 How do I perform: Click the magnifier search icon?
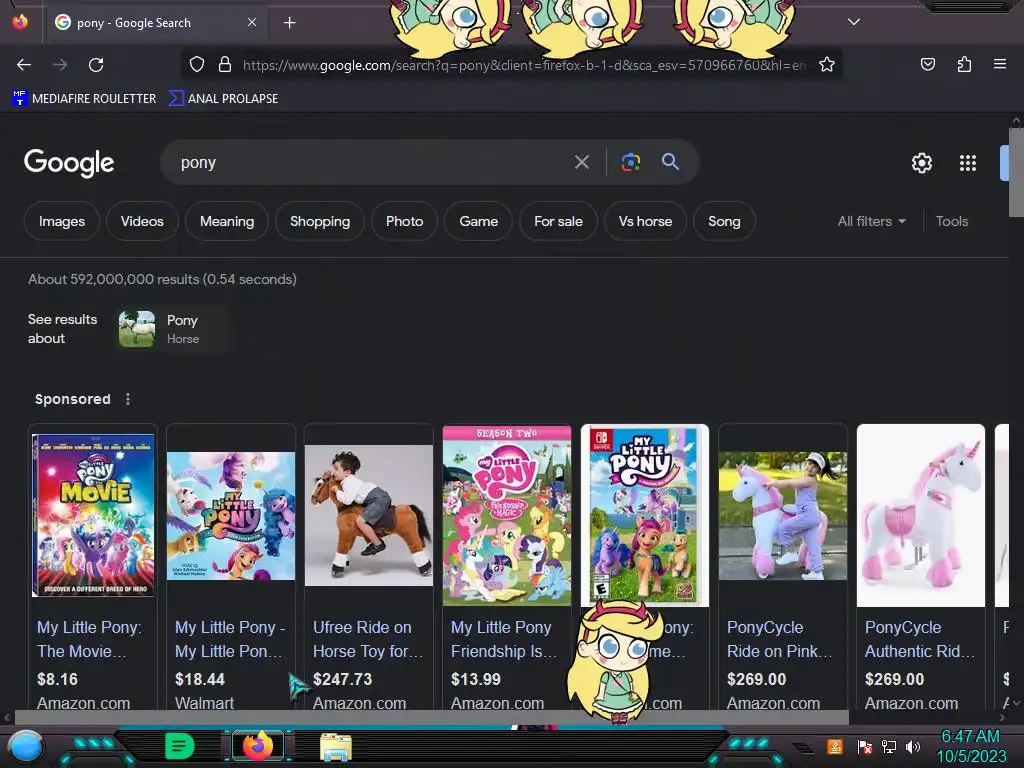[670, 161]
